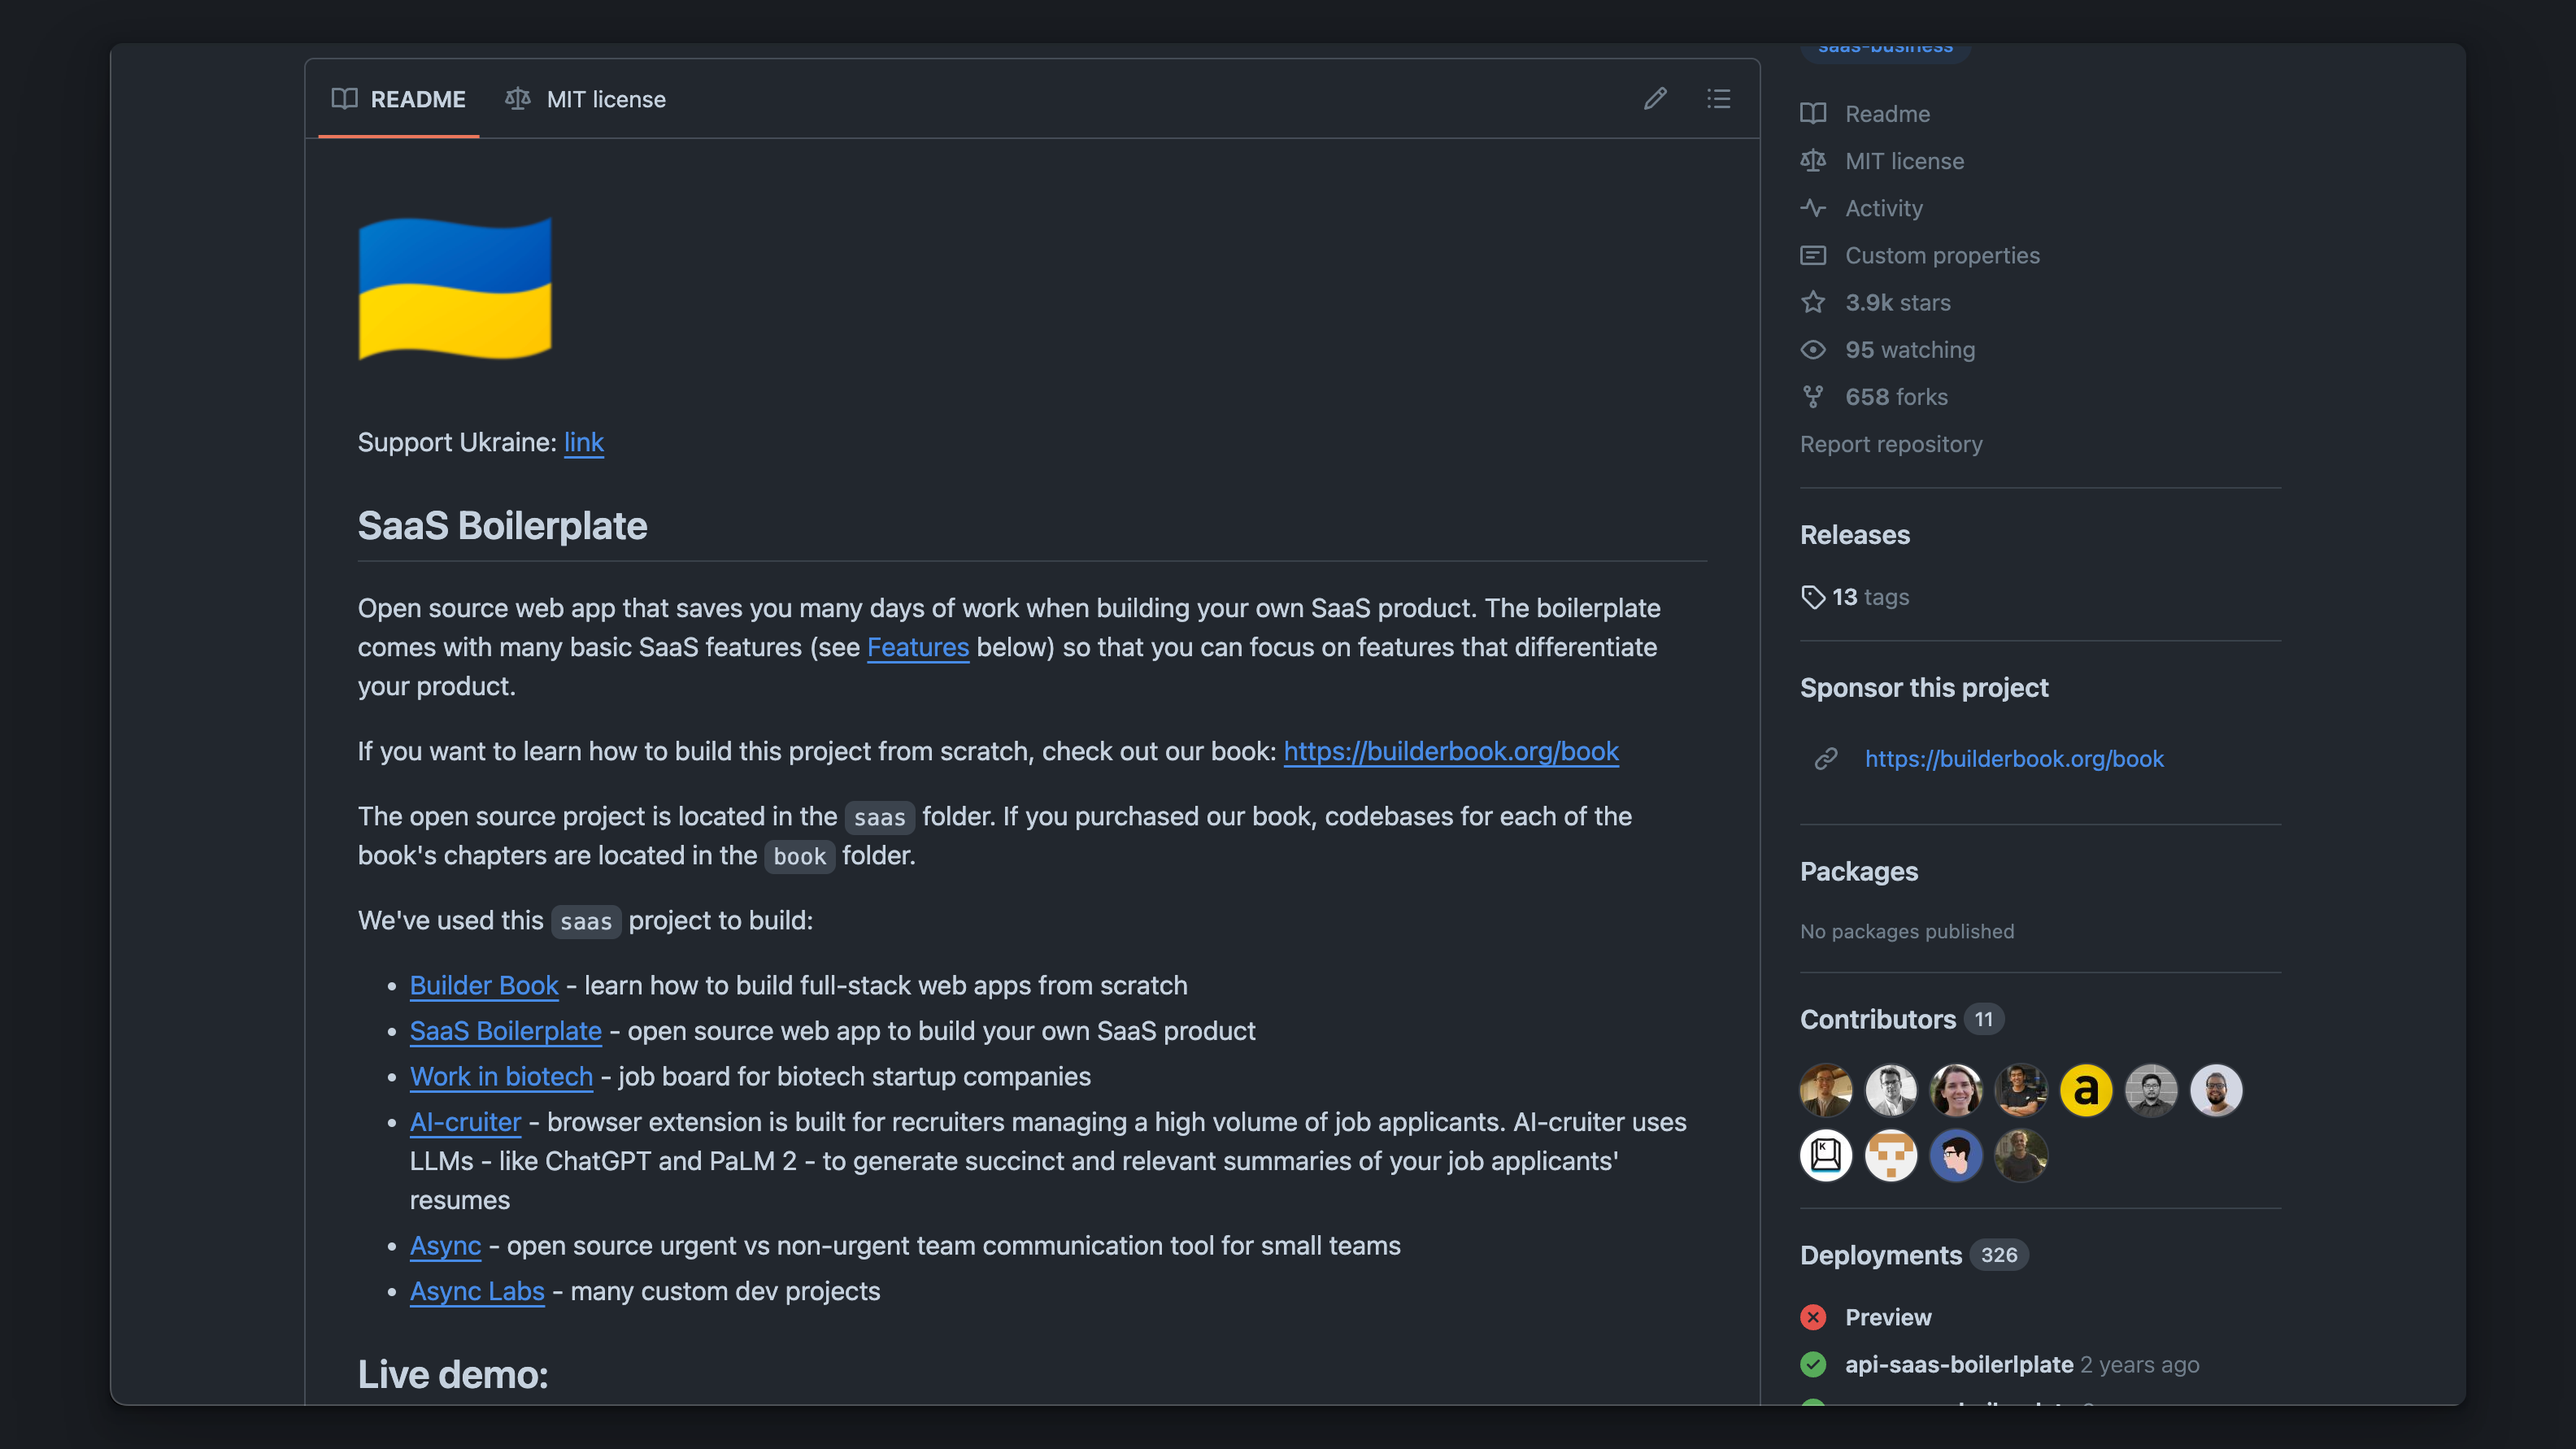Image resolution: width=2576 pixels, height=1449 pixels.
Task: Click the pencil edit file icon
Action: 1655,98
